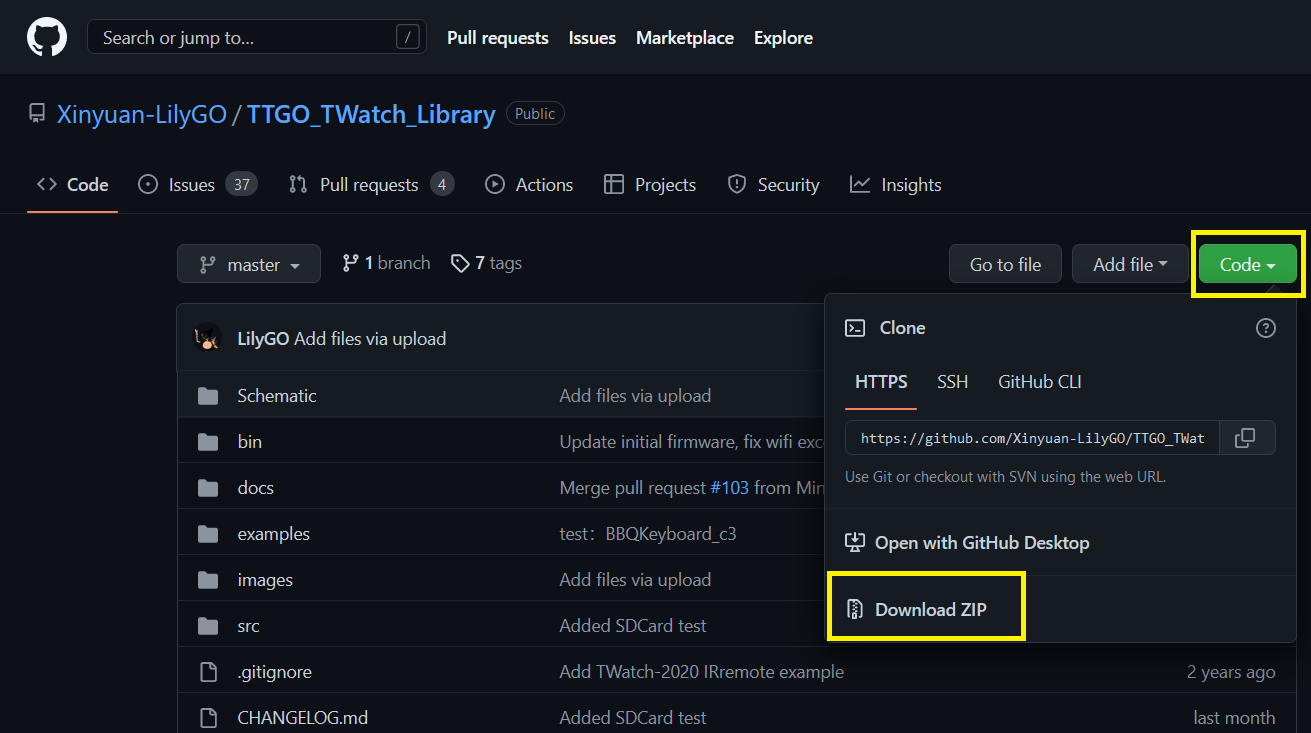This screenshot has height=733, width=1311.
Task: Click the Schematic folder icon
Action: pos(208,396)
